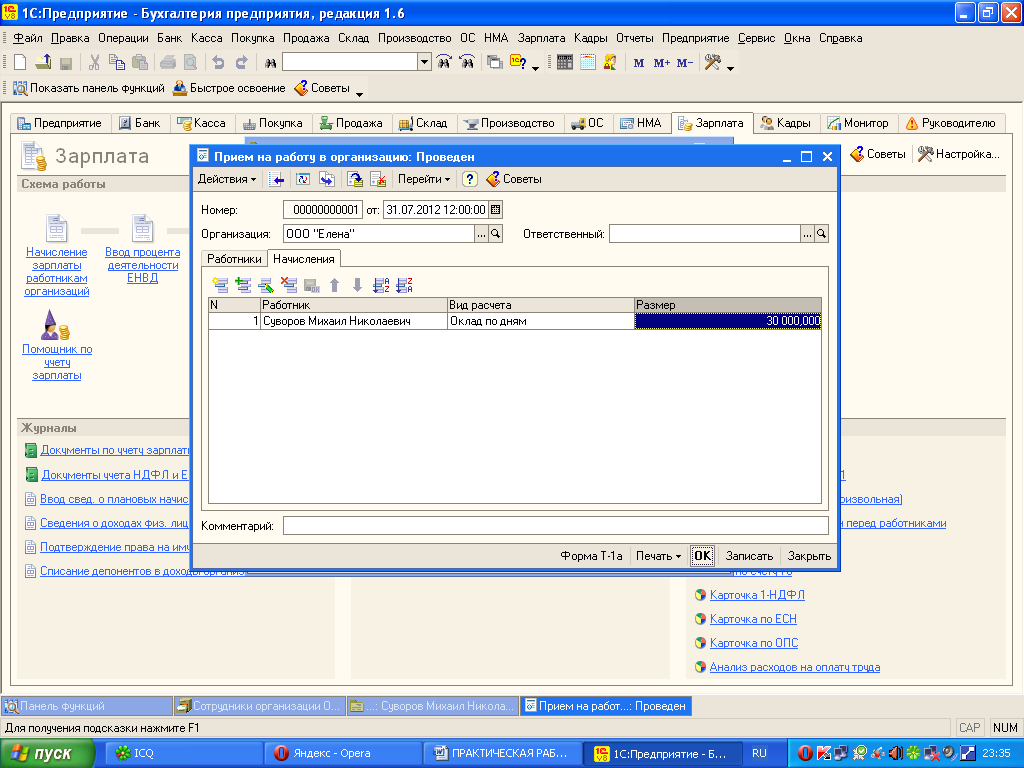Select the Оклад по дням cell
The height and width of the screenshot is (768, 1024).
click(540, 321)
